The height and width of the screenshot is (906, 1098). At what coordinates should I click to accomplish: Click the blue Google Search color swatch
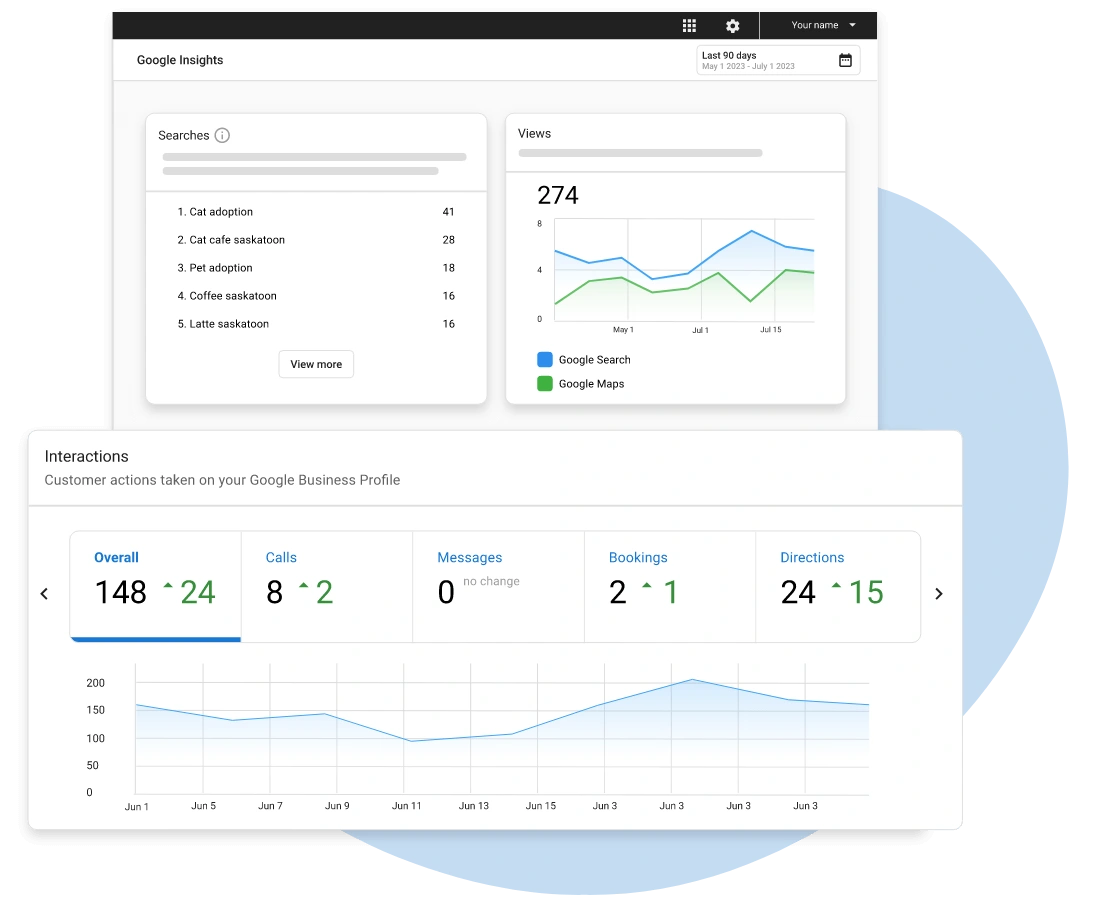click(x=544, y=359)
